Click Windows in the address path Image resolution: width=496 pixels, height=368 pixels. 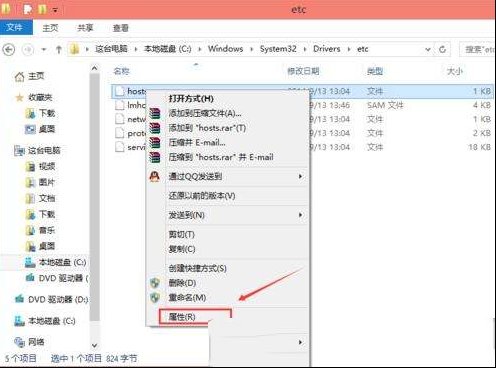tap(226, 49)
